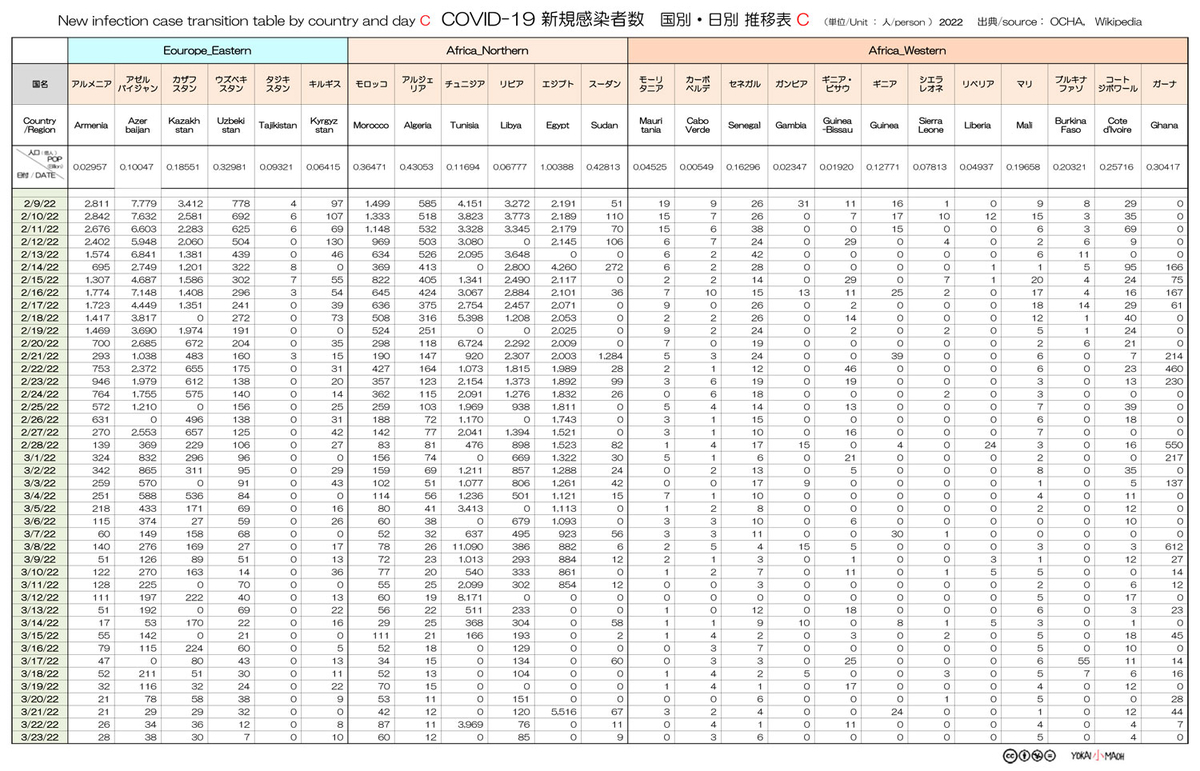Click Armenia population value 0.02957
This screenshot has height=771, width=1200.
tap(92, 167)
